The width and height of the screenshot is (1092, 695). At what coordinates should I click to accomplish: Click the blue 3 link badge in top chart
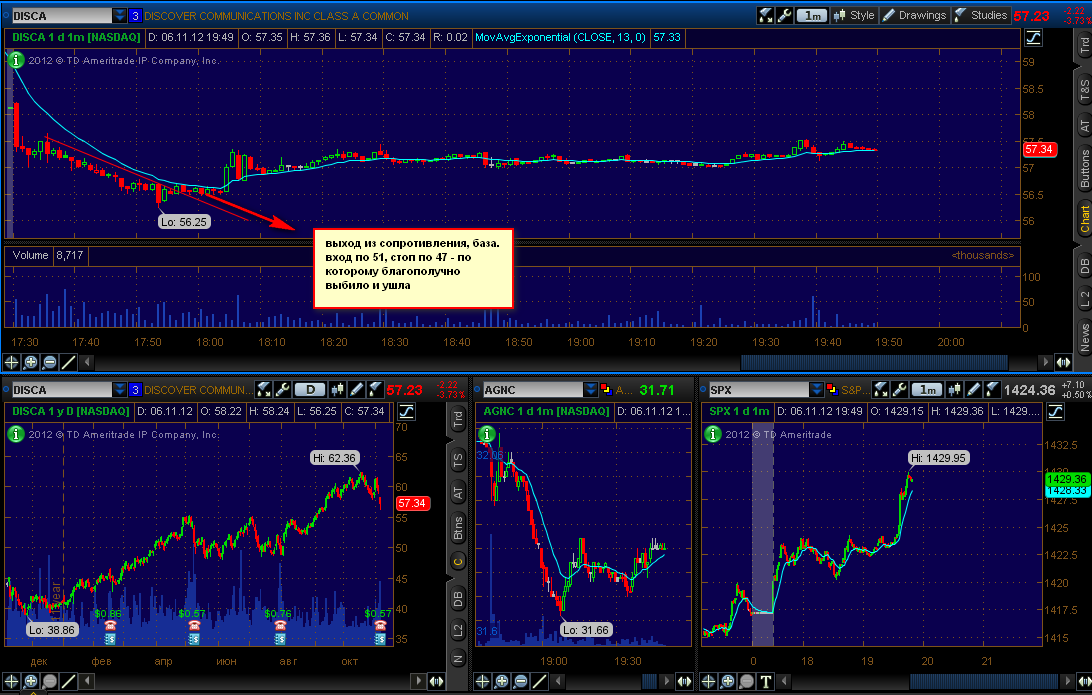point(135,15)
